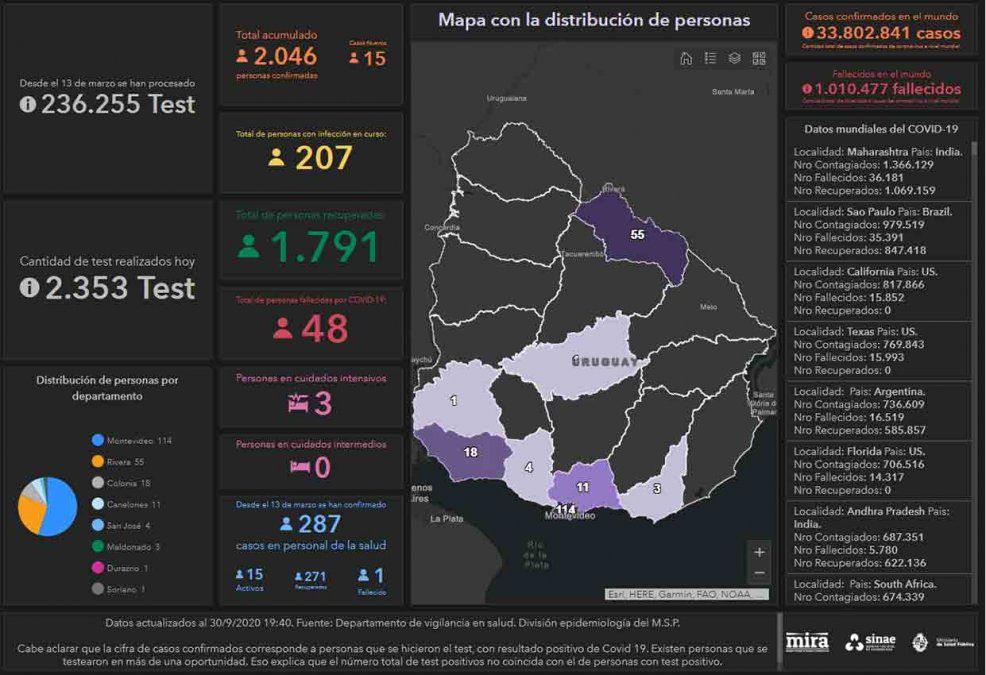This screenshot has height=675, width=986.
Task: Click the map Home default extent icon
Action: (x=686, y=59)
